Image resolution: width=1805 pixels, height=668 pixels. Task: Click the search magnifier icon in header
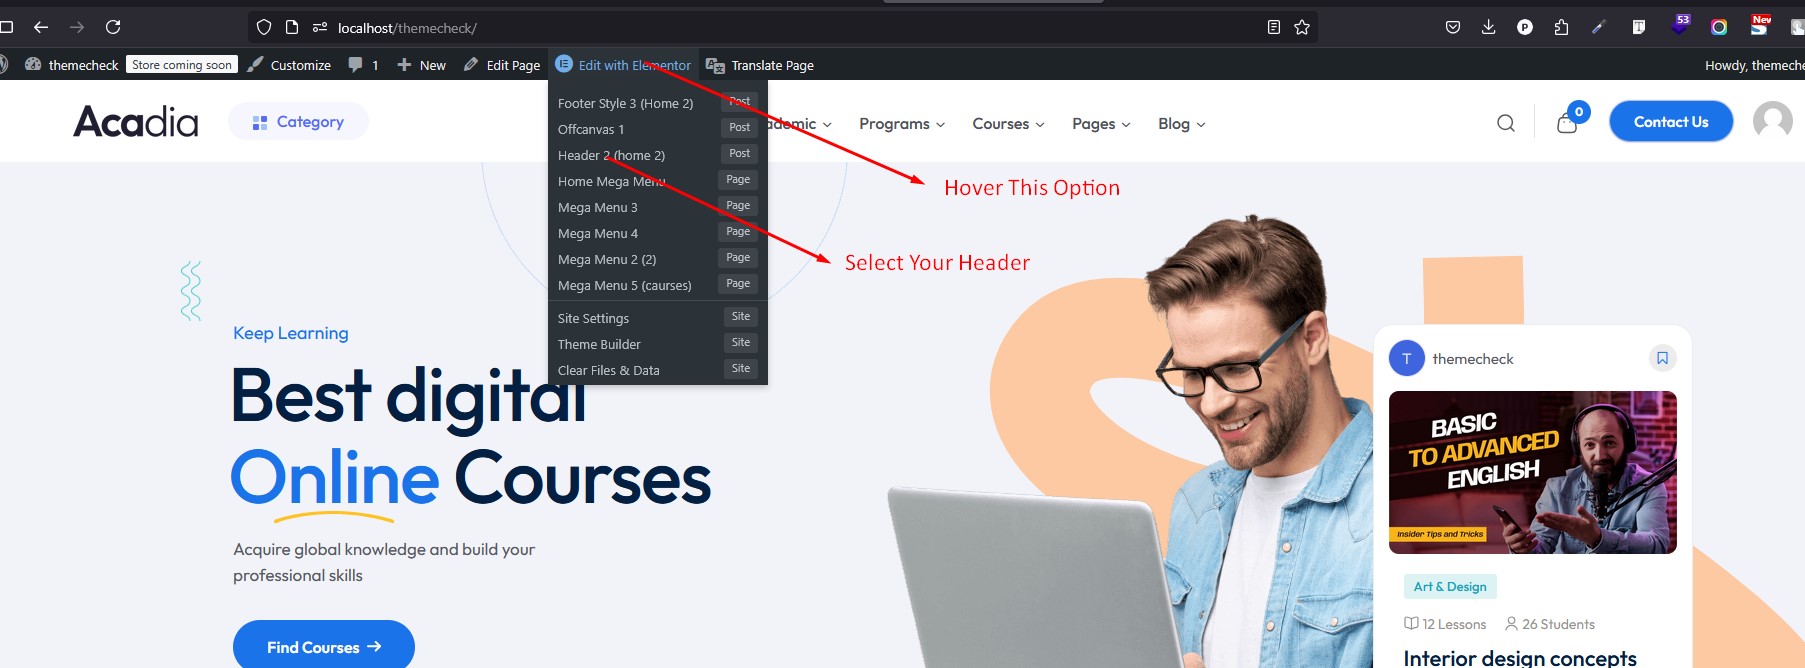tap(1505, 123)
